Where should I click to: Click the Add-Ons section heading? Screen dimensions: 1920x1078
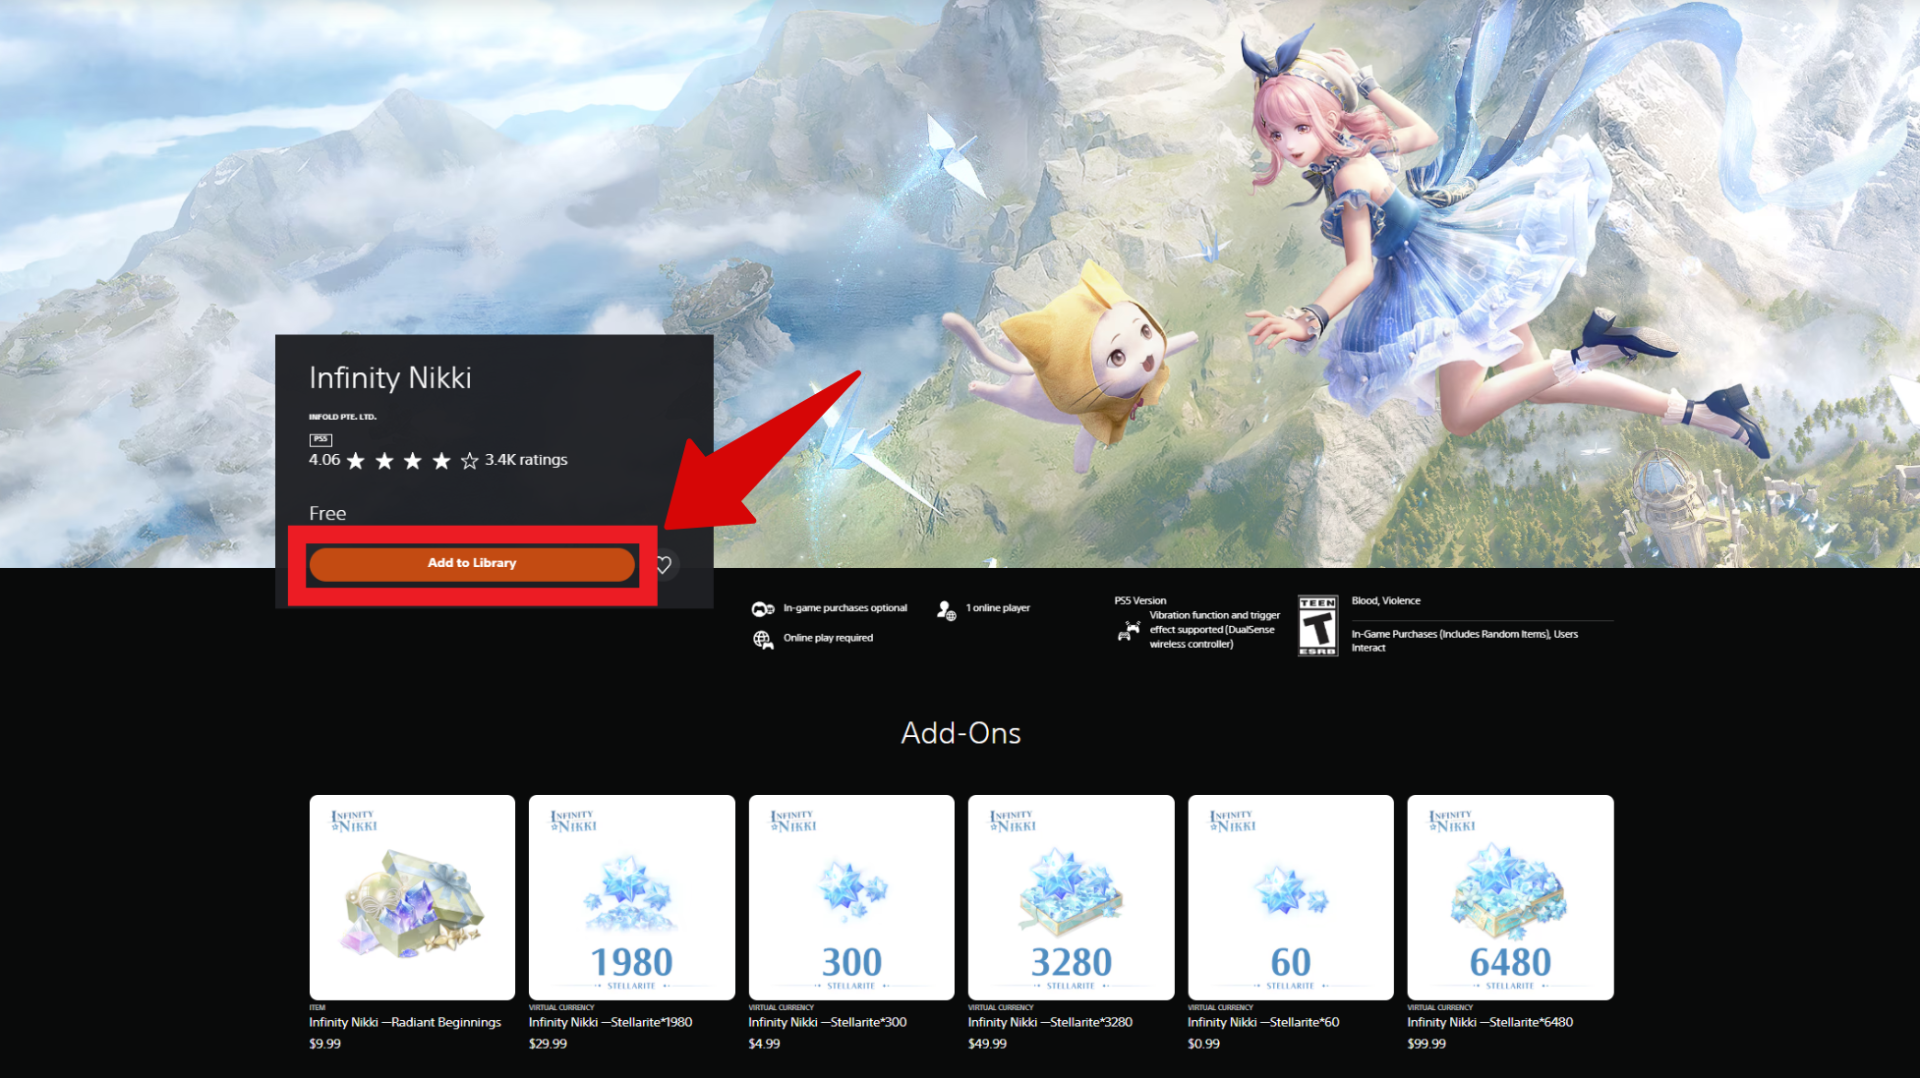[x=960, y=733]
